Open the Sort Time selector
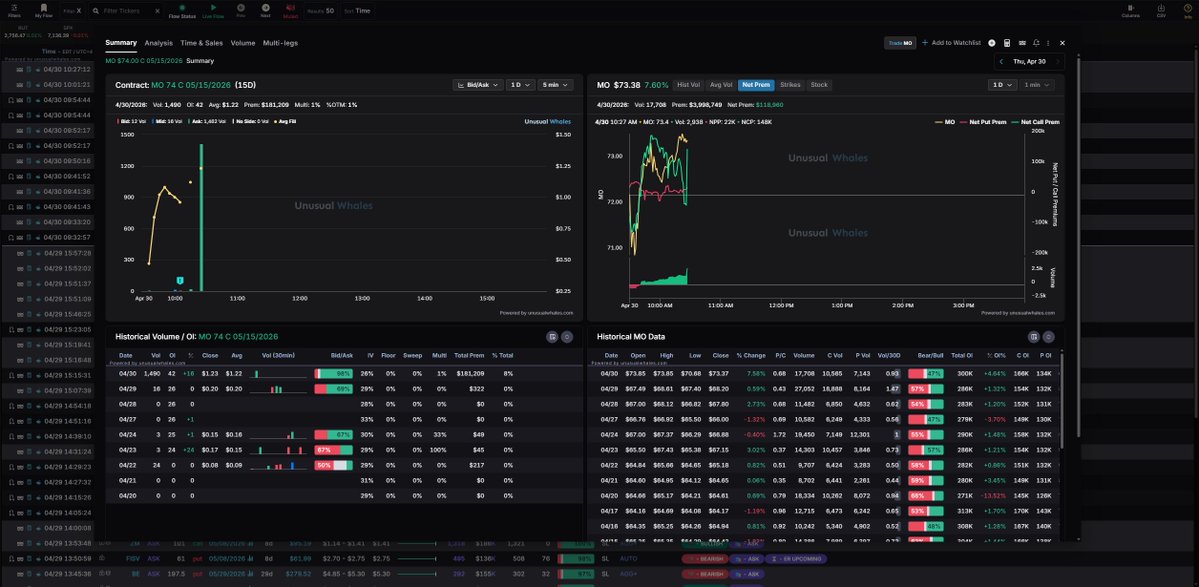The width and height of the screenshot is (1199, 587). (357, 11)
